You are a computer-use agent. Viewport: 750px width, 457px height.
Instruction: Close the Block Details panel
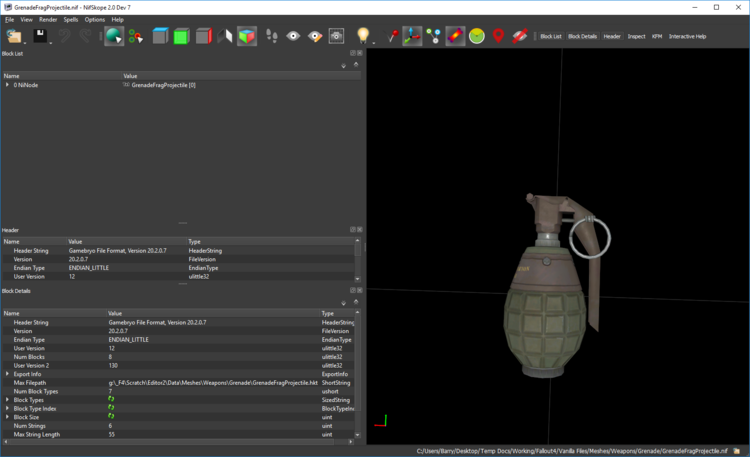tap(360, 290)
